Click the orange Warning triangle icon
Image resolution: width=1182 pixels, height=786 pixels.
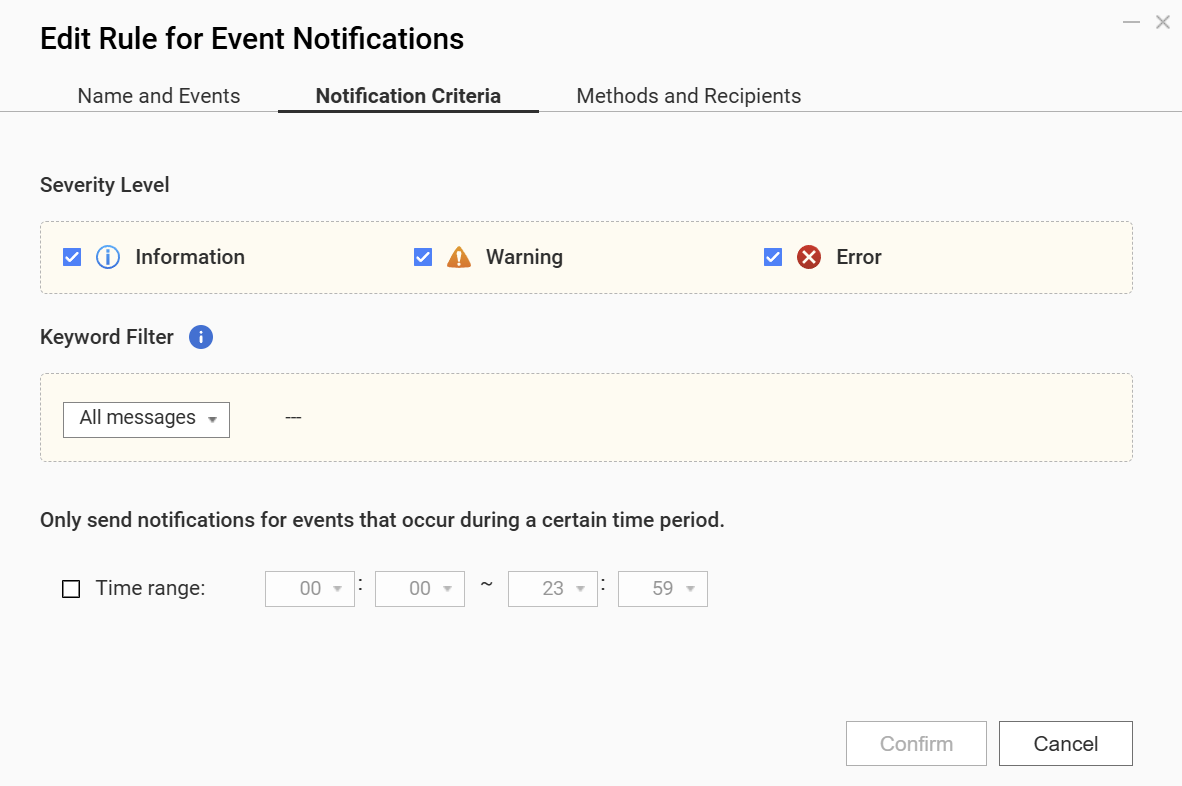pyautogui.click(x=458, y=257)
